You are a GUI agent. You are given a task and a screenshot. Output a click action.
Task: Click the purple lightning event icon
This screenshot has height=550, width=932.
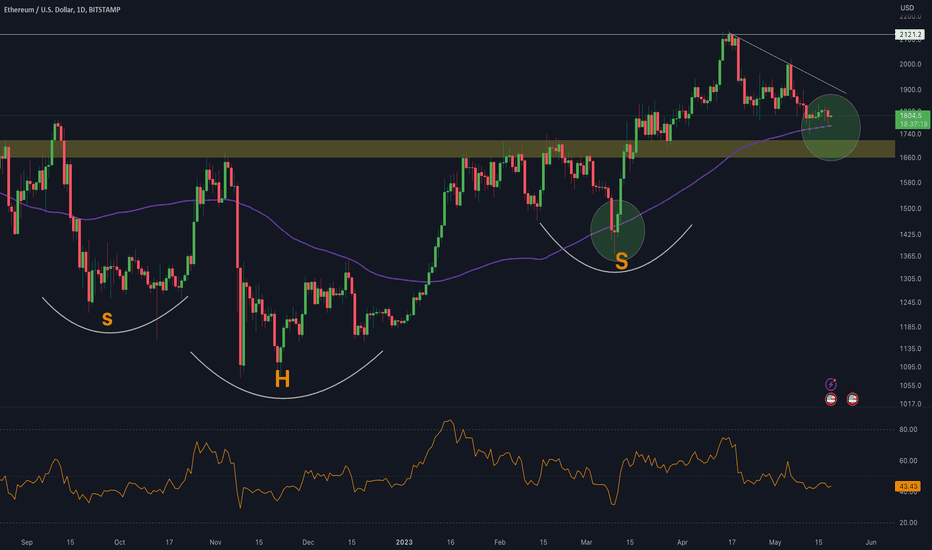click(831, 384)
